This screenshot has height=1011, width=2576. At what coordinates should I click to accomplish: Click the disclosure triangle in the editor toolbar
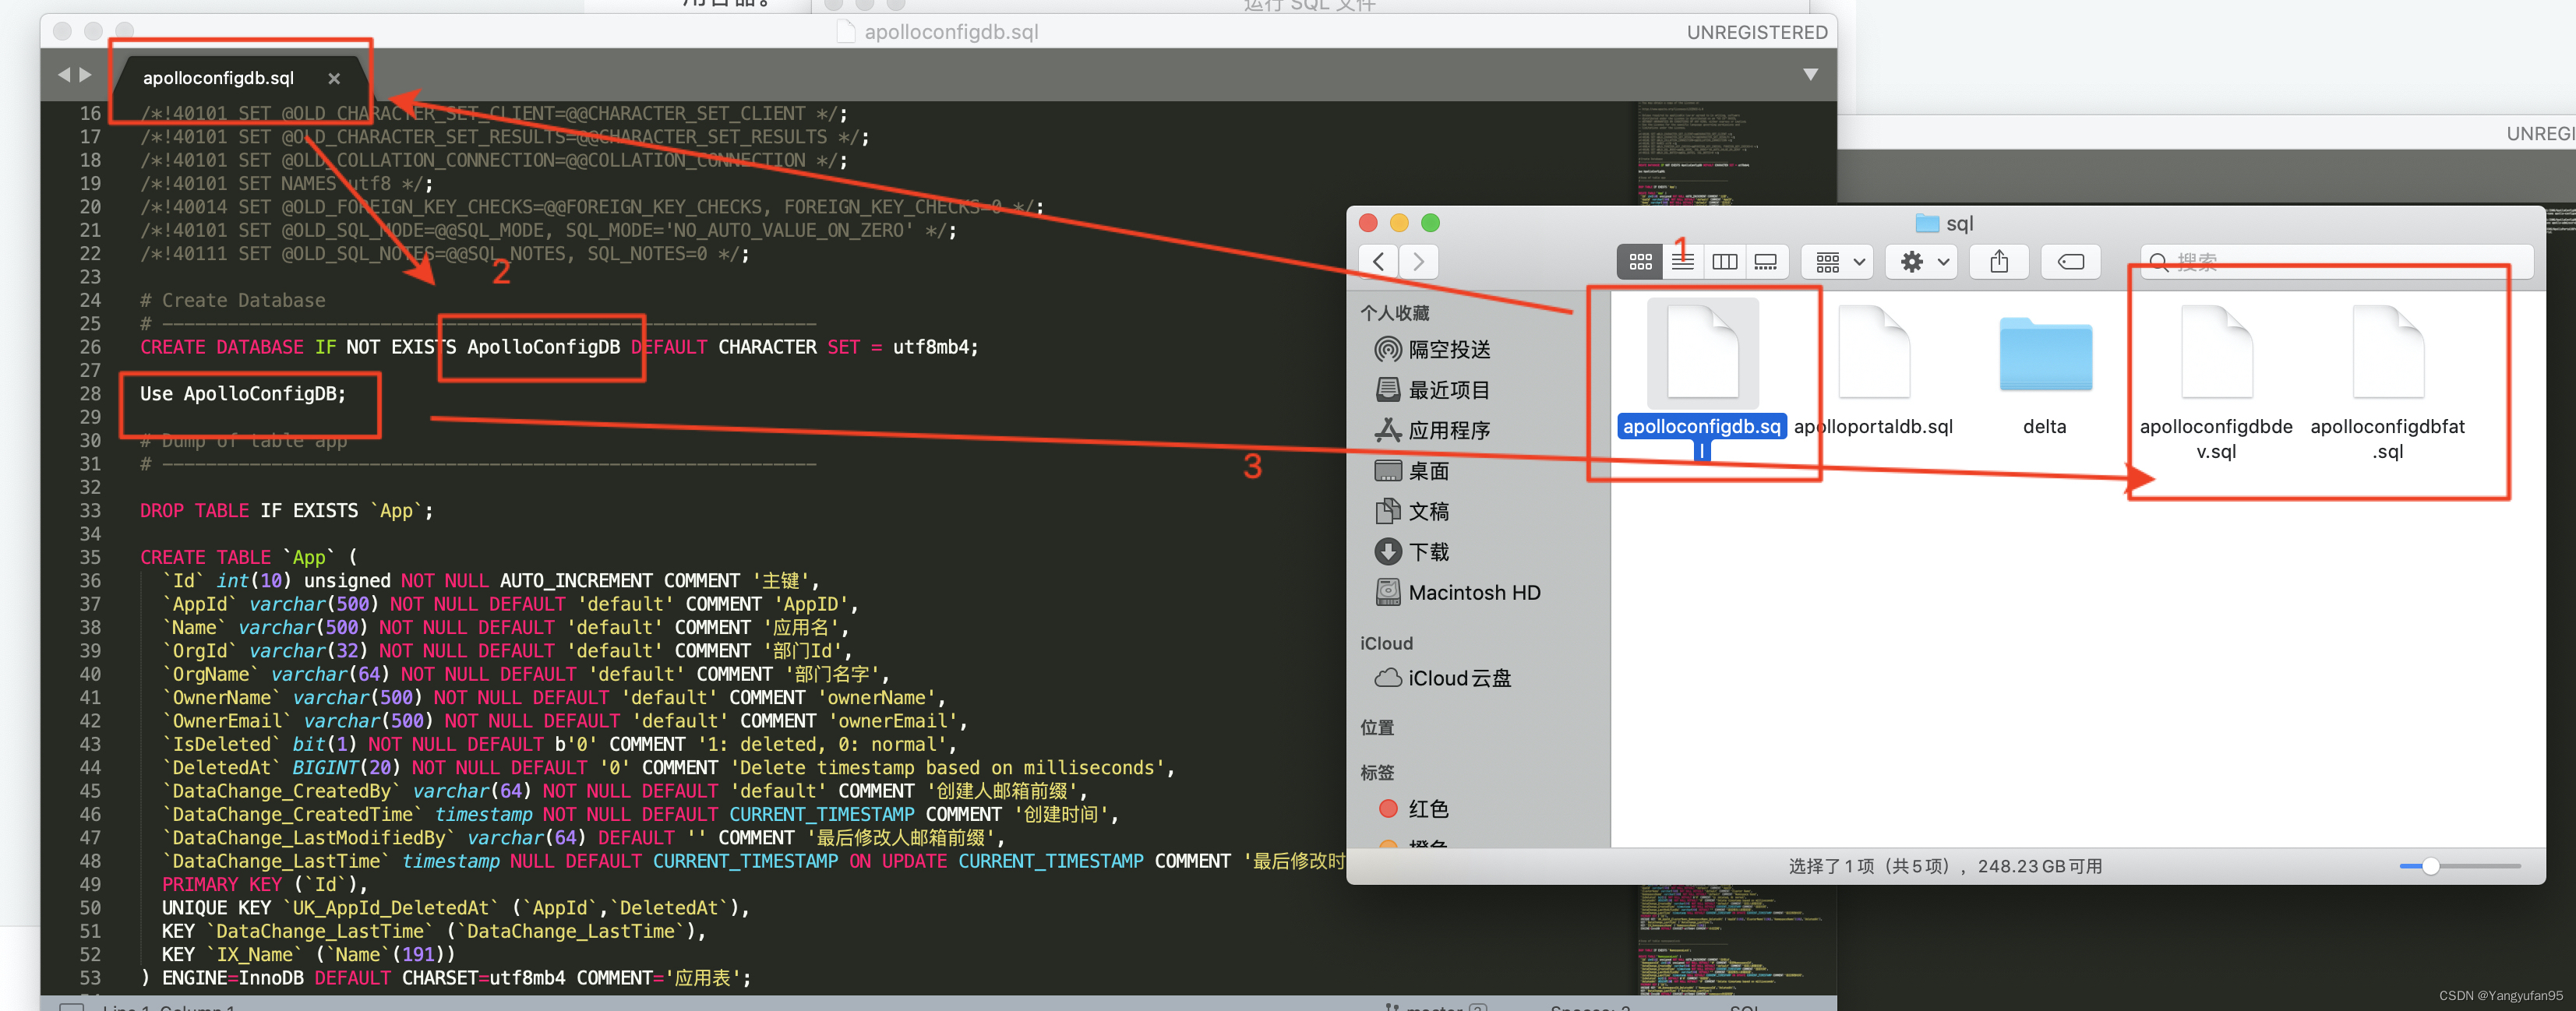(x=1810, y=74)
